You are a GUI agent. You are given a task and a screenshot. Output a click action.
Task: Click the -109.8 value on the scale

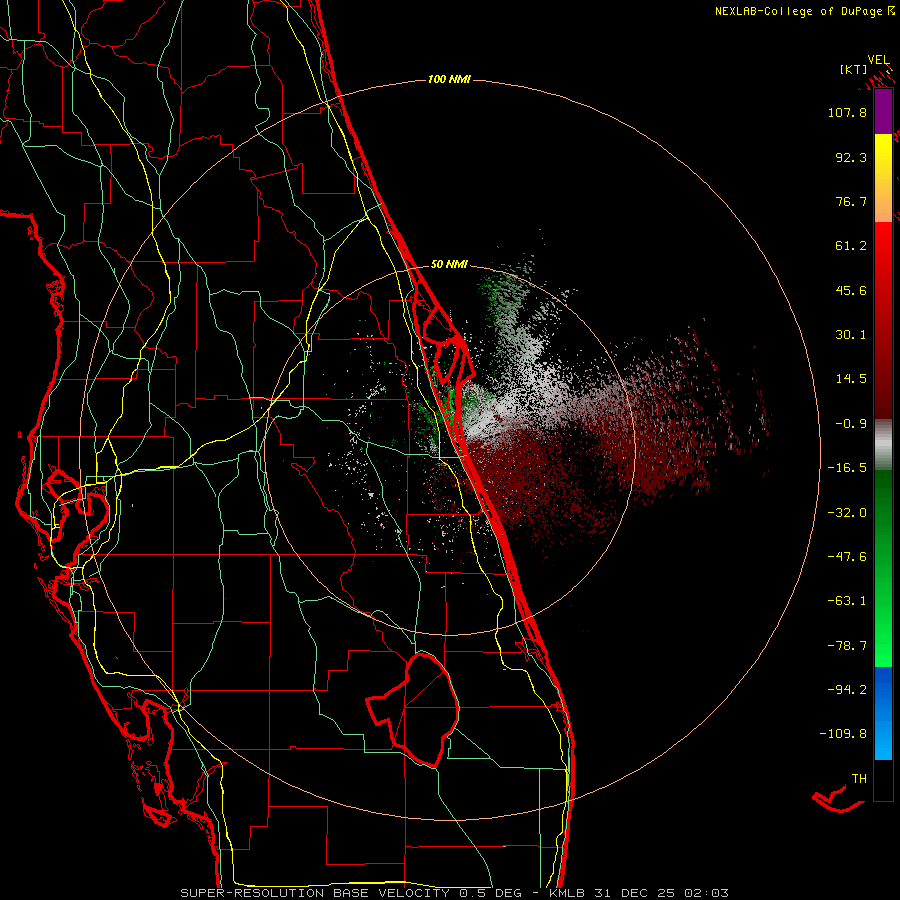[843, 734]
